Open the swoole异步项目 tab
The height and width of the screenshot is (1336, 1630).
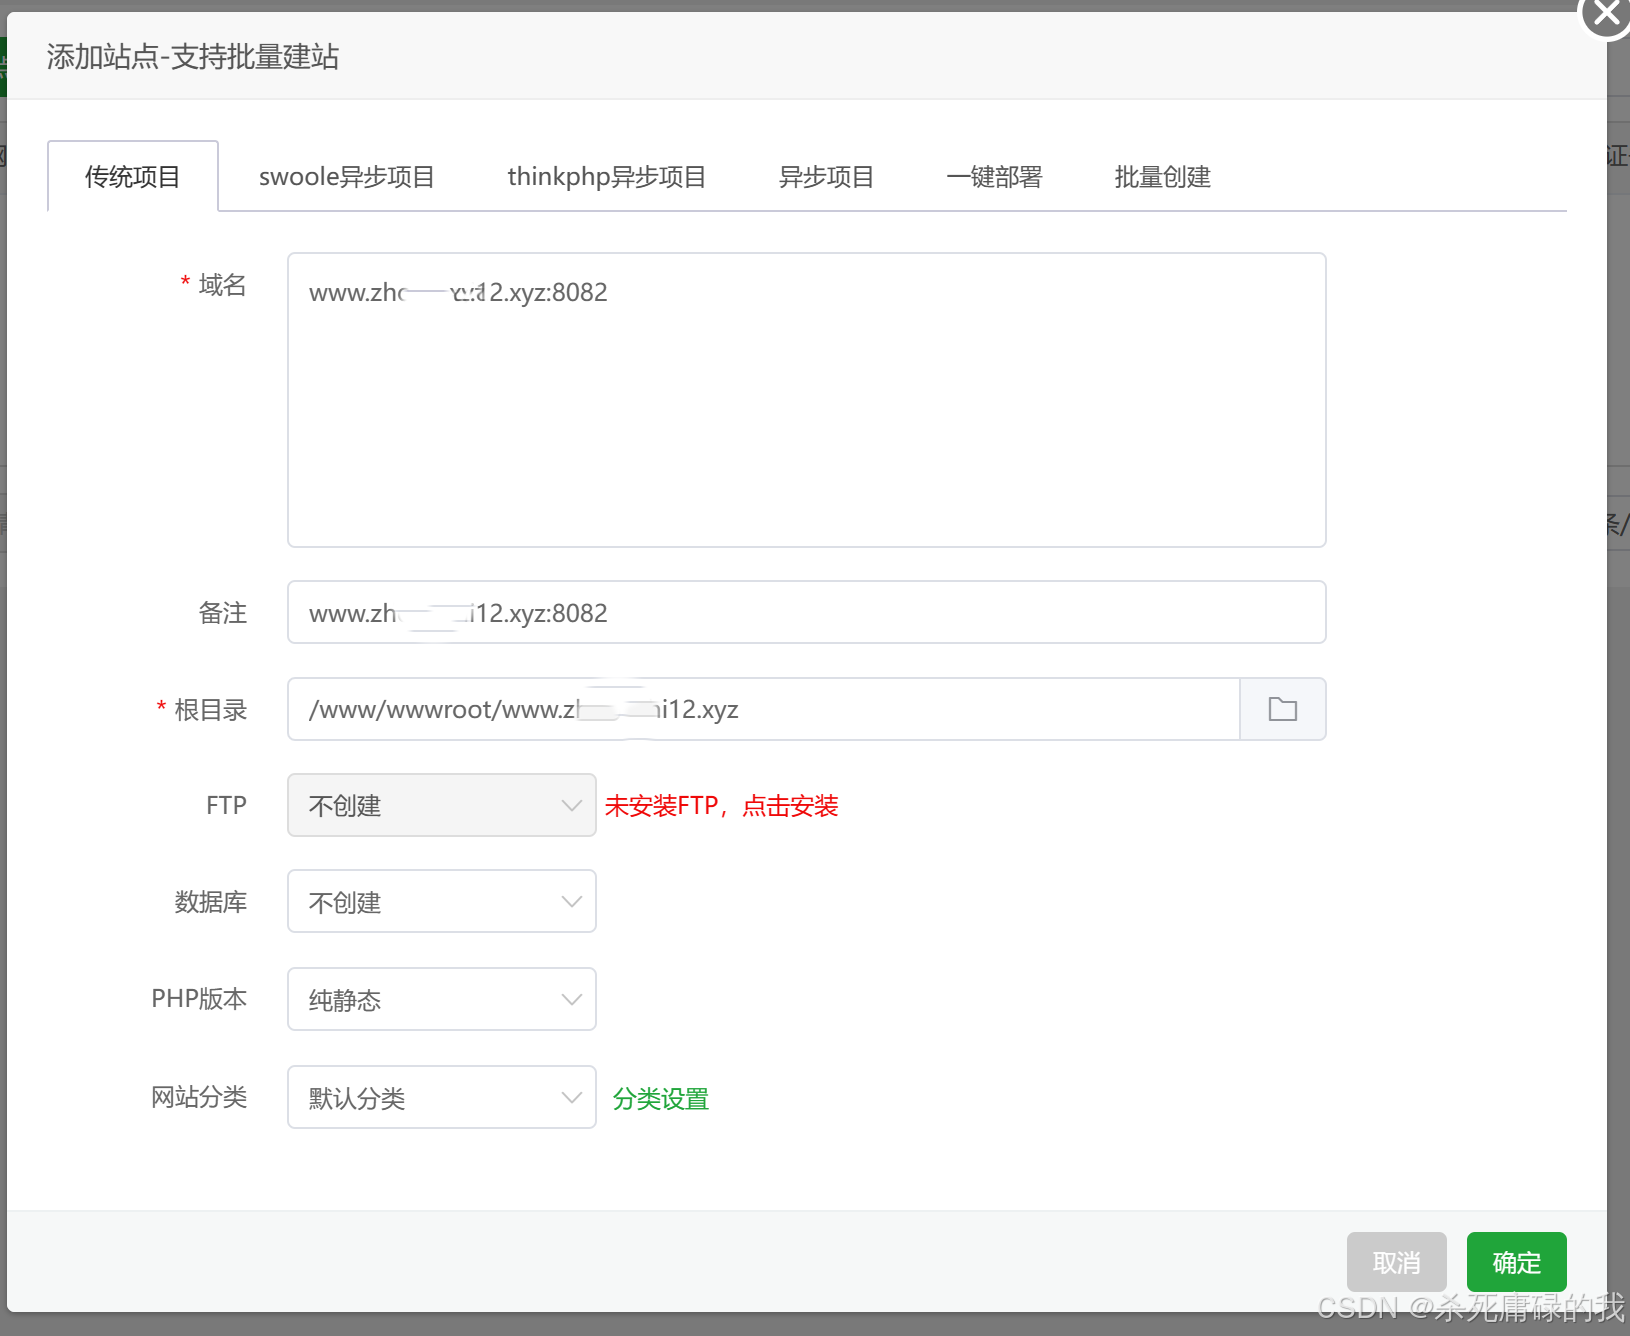pos(346,177)
